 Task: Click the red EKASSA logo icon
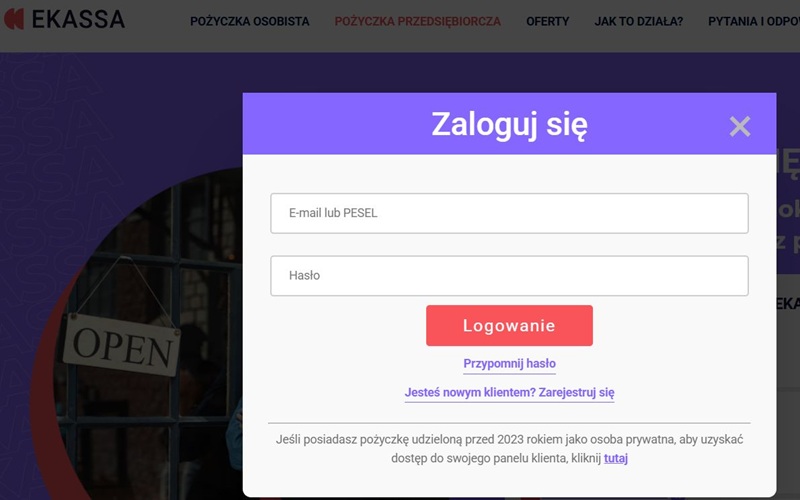[13, 19]
